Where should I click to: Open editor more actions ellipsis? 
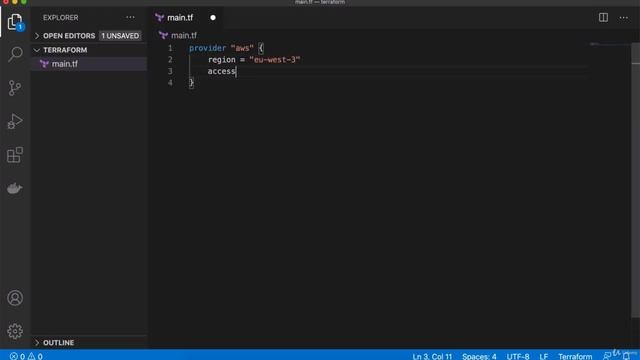[624, 18]
